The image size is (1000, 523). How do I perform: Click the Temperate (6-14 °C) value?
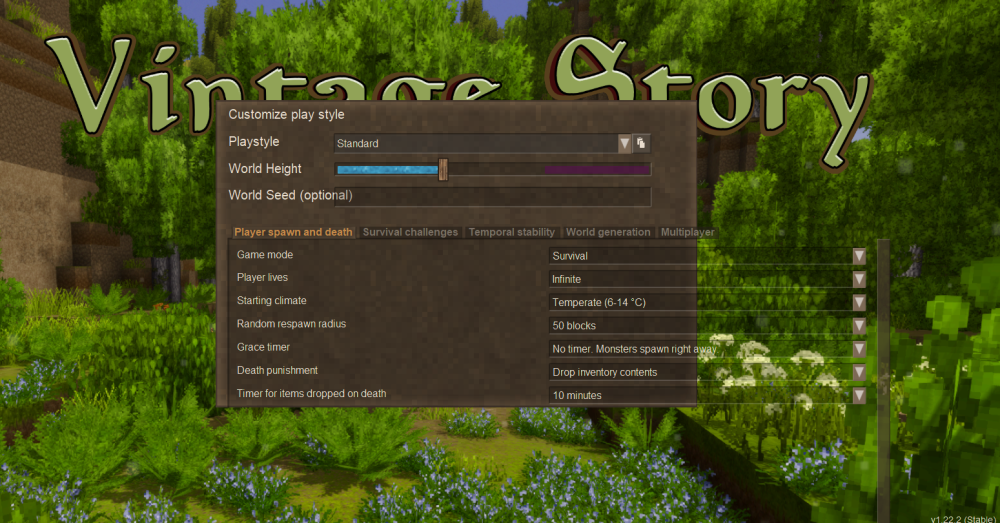point(599,302)
